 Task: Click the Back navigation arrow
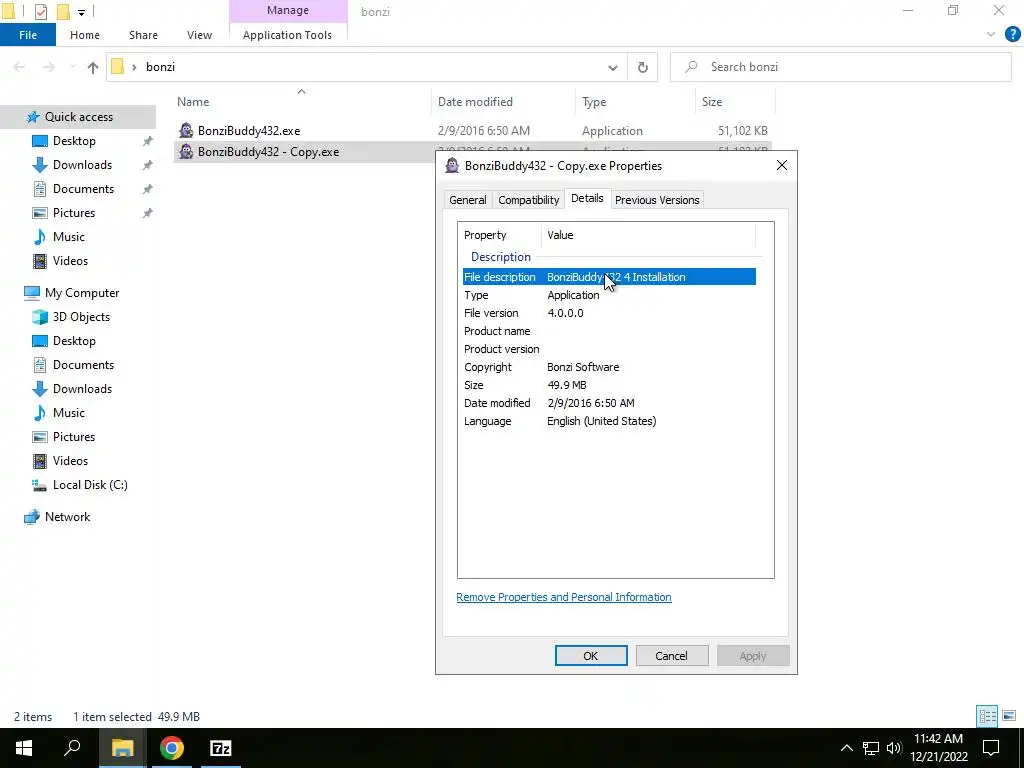[x=20, y=67]
